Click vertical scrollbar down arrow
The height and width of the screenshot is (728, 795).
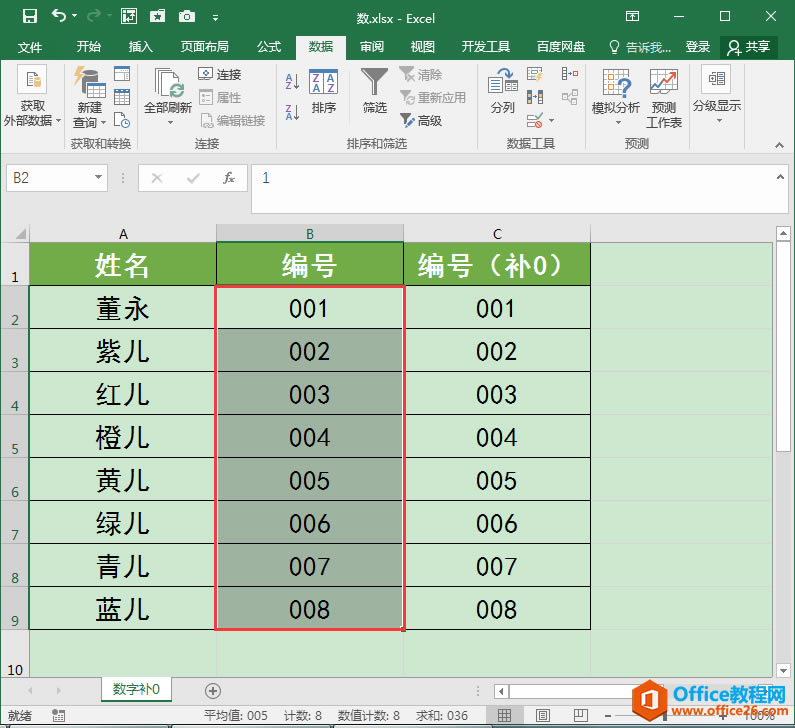[x=783, y=670]
